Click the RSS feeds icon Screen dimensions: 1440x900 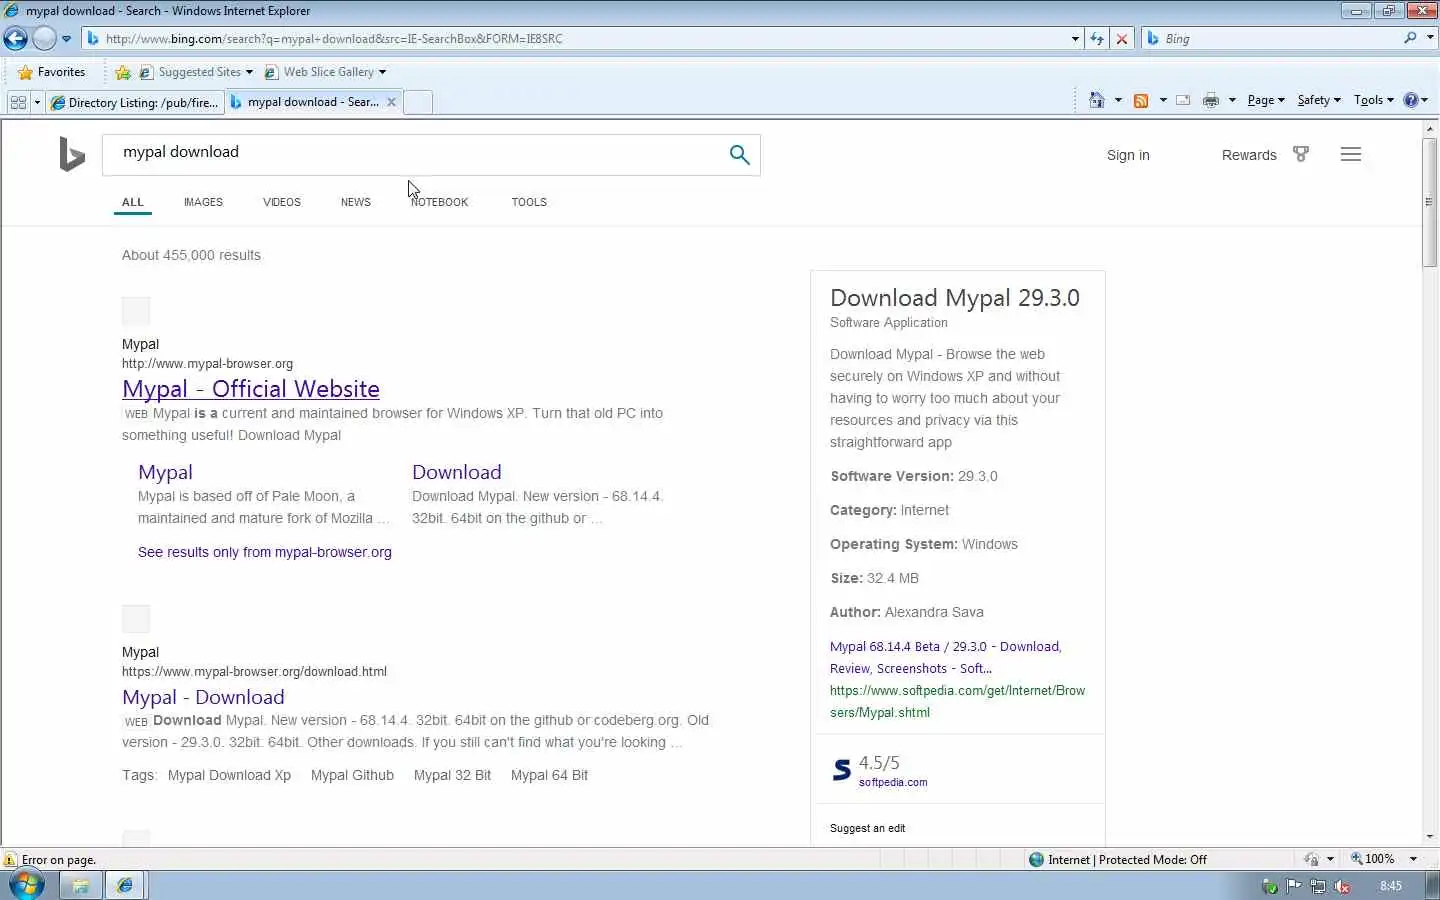pyautogui.click(x=1141, y=100)
